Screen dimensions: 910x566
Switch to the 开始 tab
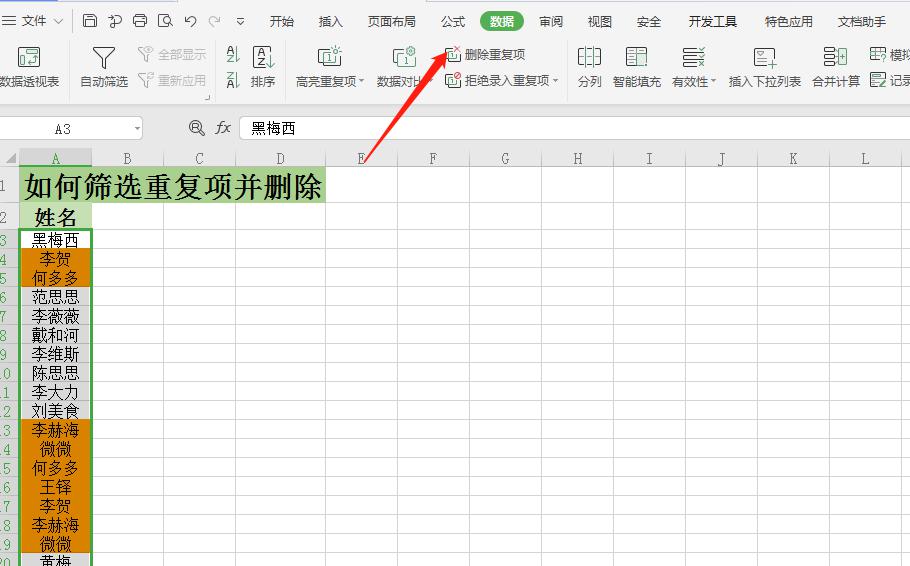point(282,21)
